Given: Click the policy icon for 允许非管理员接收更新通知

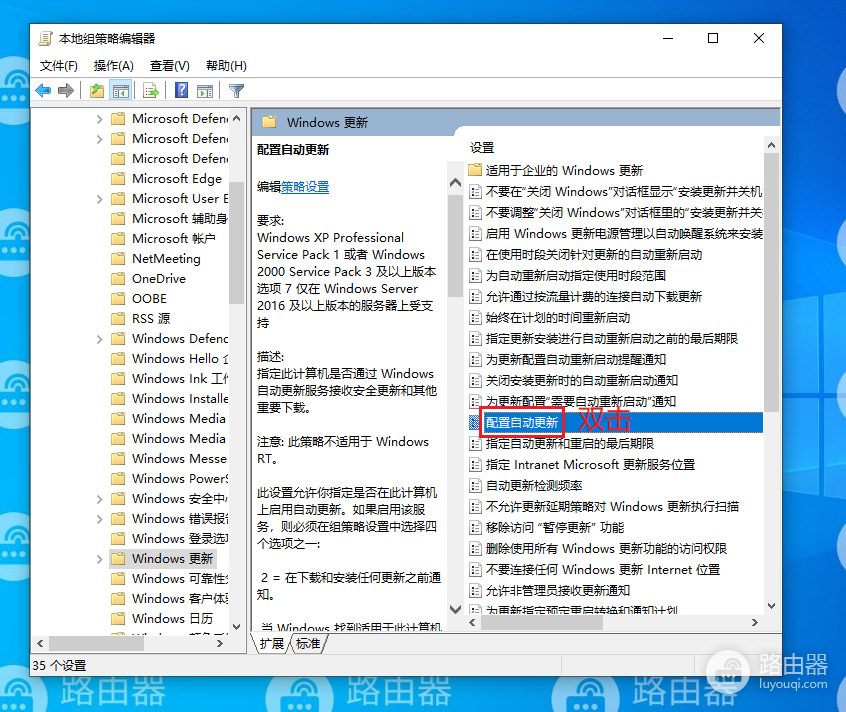Looking at the screenshot, I should (475, 591).
